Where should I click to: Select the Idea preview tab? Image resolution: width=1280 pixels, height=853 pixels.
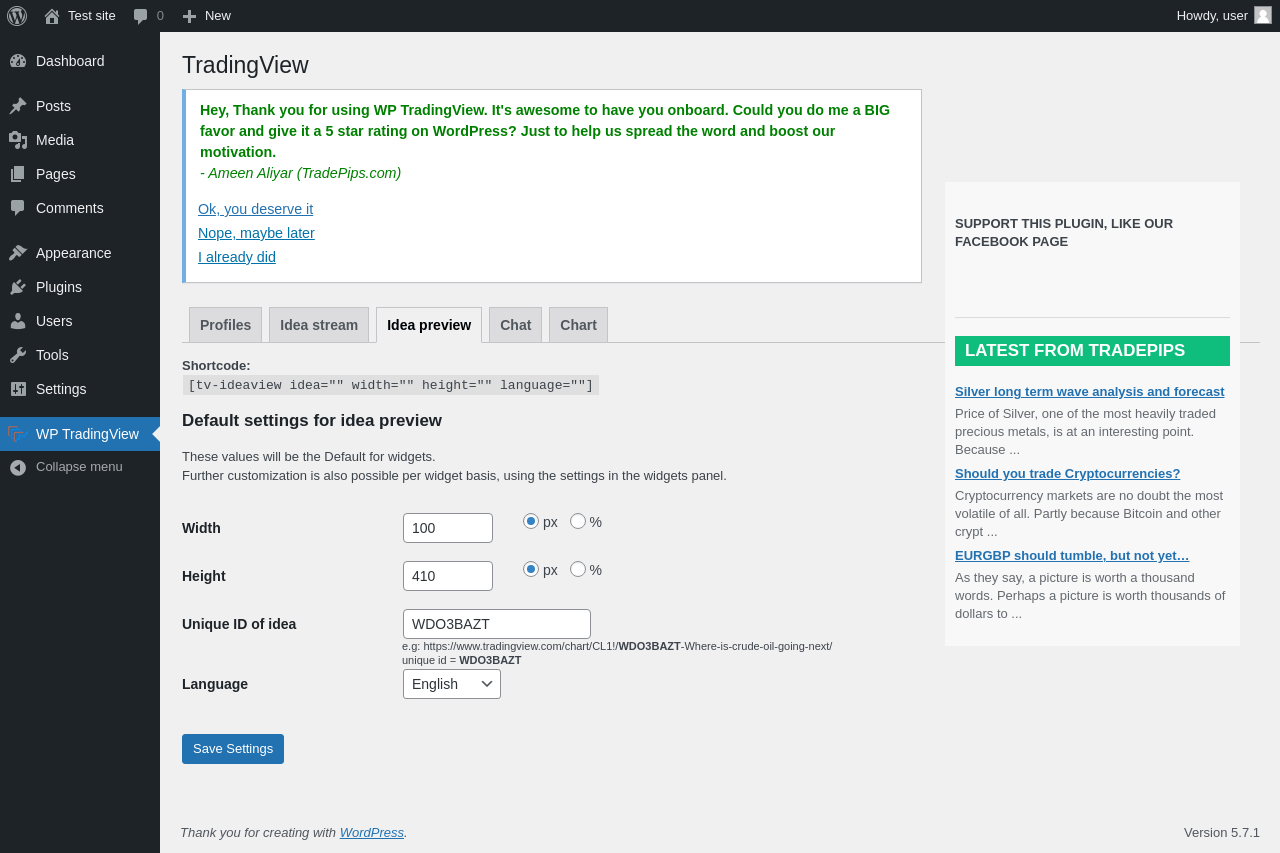click(x=429, y=325)
